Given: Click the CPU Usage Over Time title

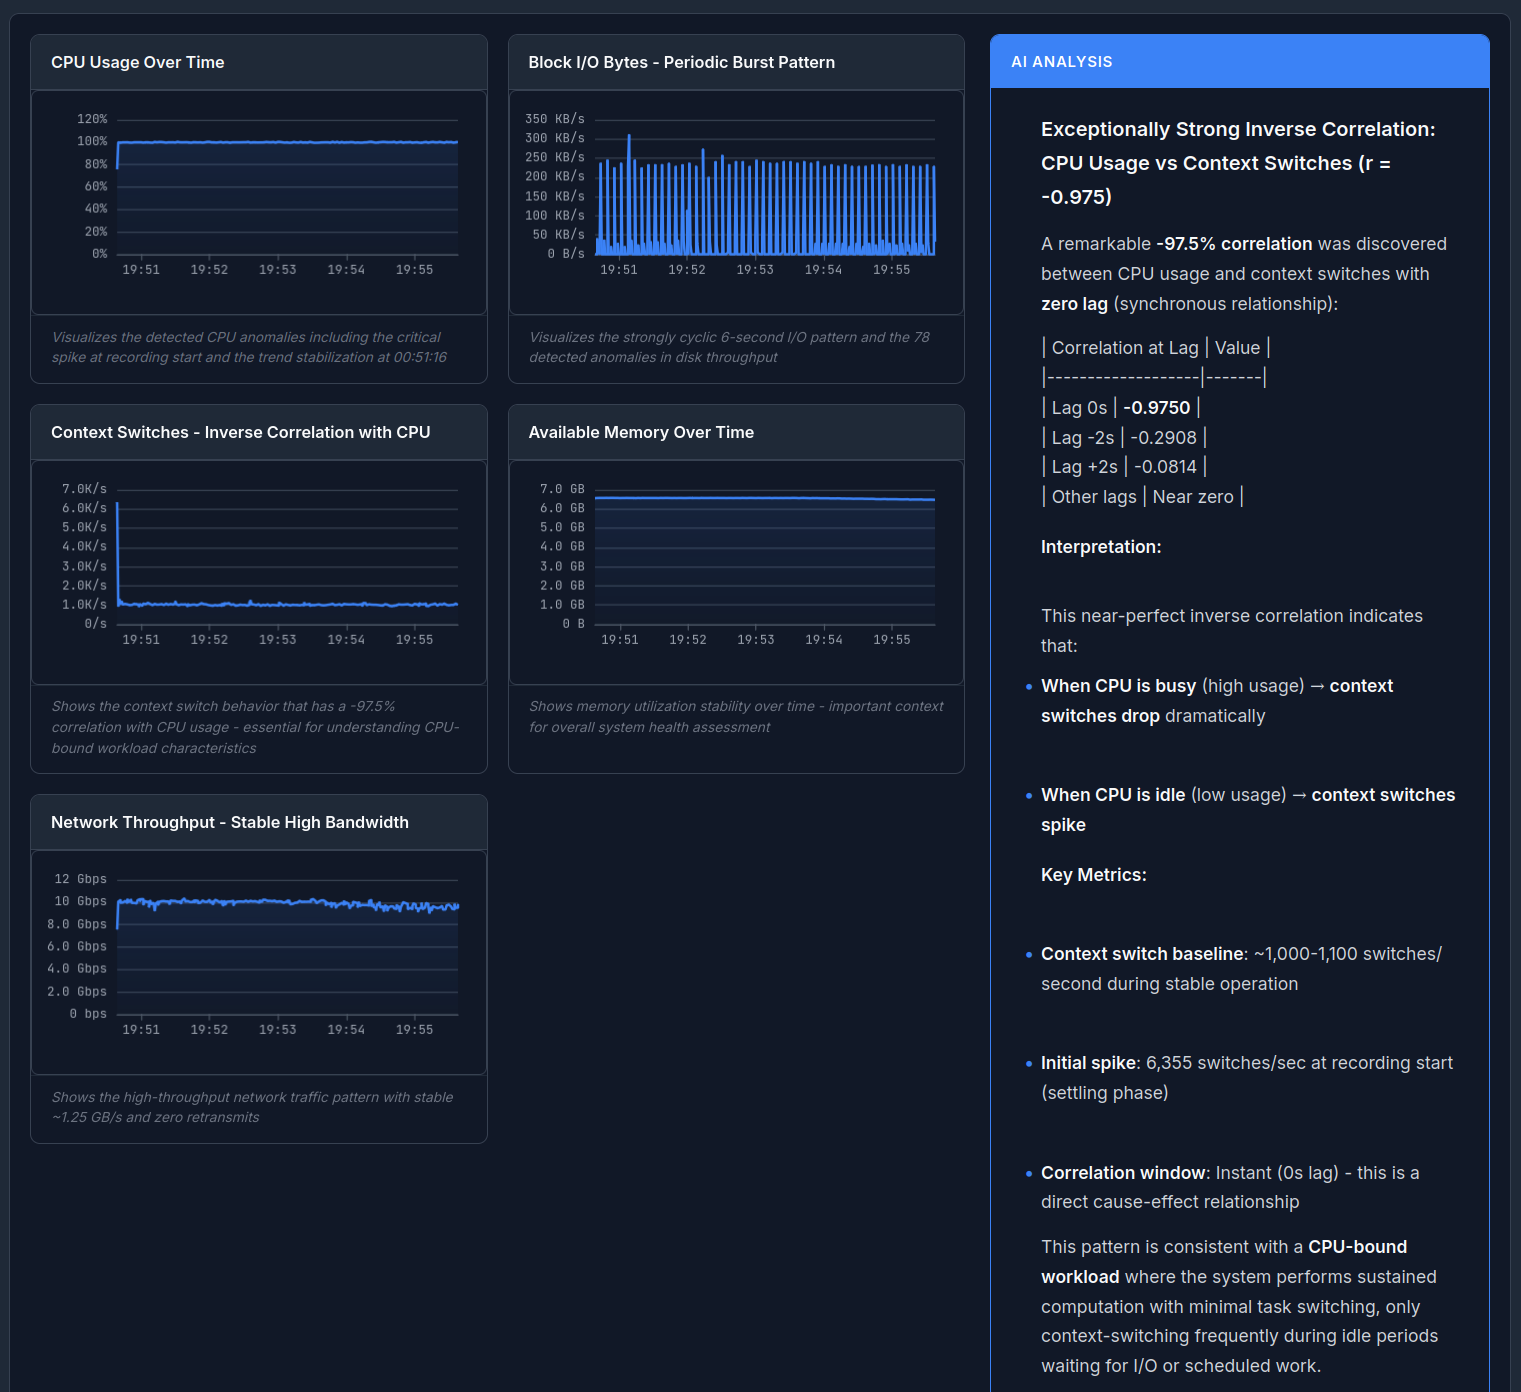Looking at the screenshot, I should (x=138, y=62).
